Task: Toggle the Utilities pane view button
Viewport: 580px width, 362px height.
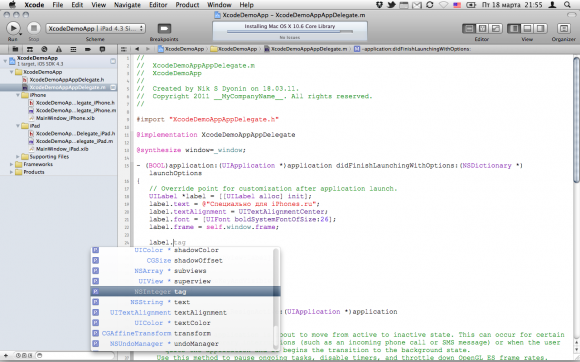Action: point(540,28)
